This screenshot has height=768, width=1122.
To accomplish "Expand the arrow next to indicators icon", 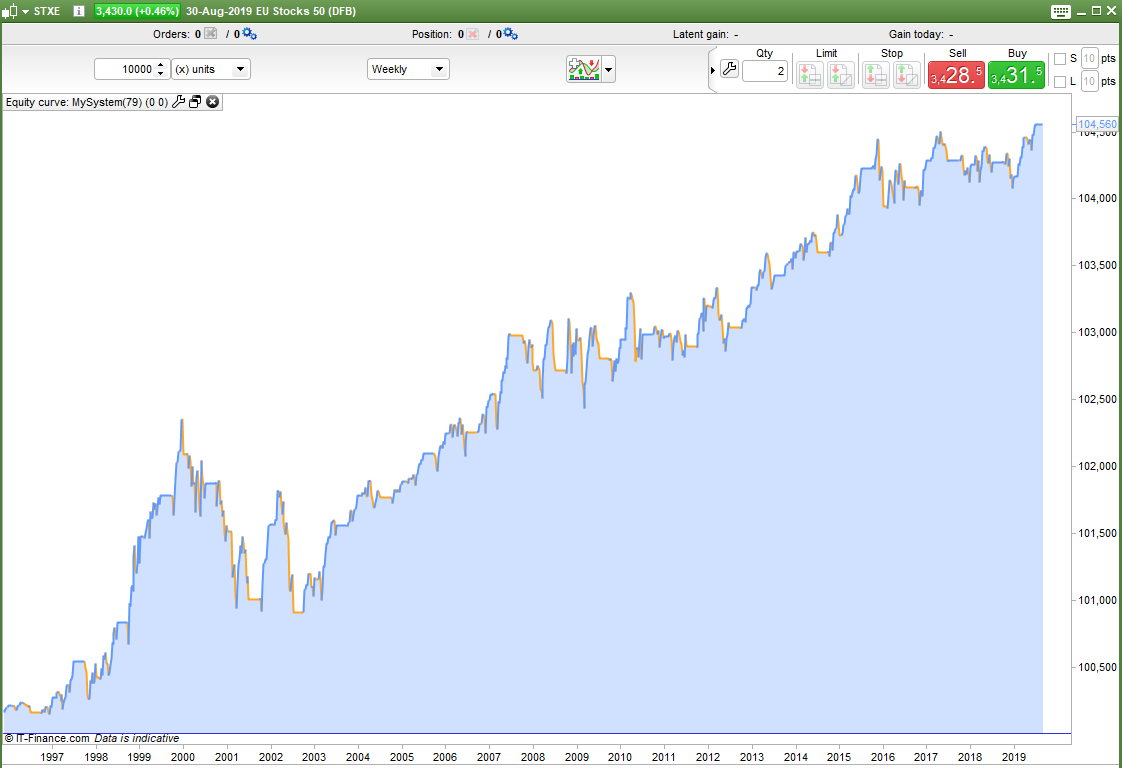I will click(x=609, y=69).
